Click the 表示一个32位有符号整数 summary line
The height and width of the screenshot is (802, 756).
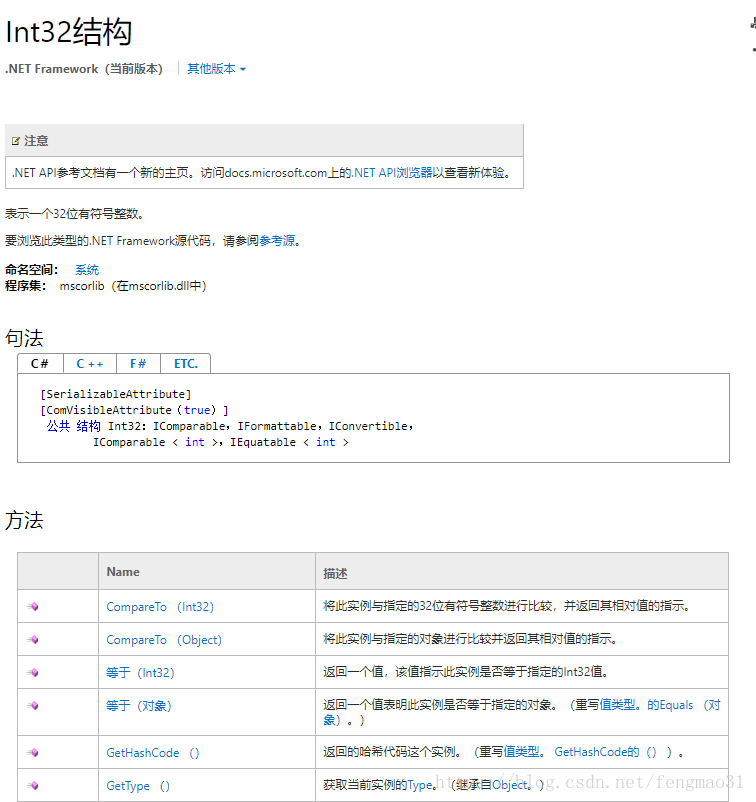(x=75, y=213)
